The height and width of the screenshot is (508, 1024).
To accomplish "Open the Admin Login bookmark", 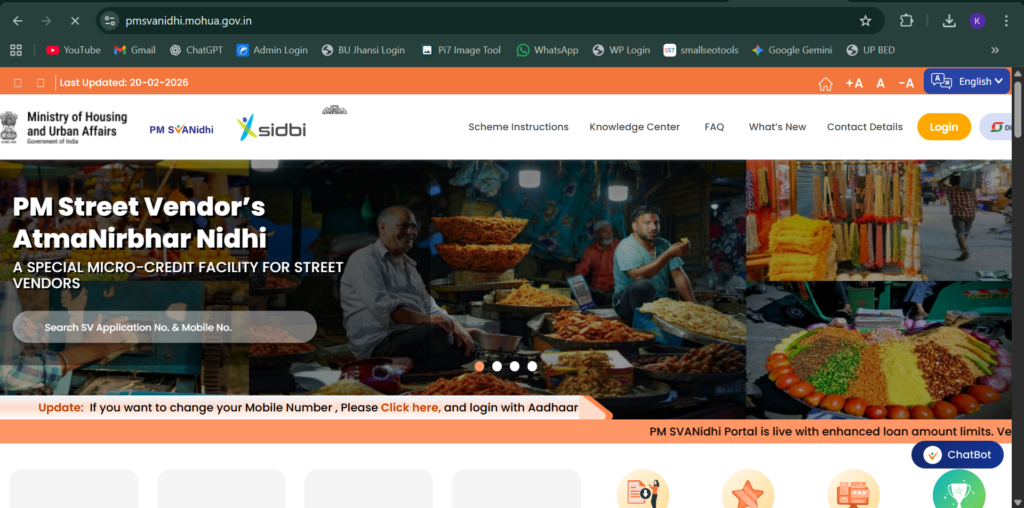I will (x=272, y=50).
